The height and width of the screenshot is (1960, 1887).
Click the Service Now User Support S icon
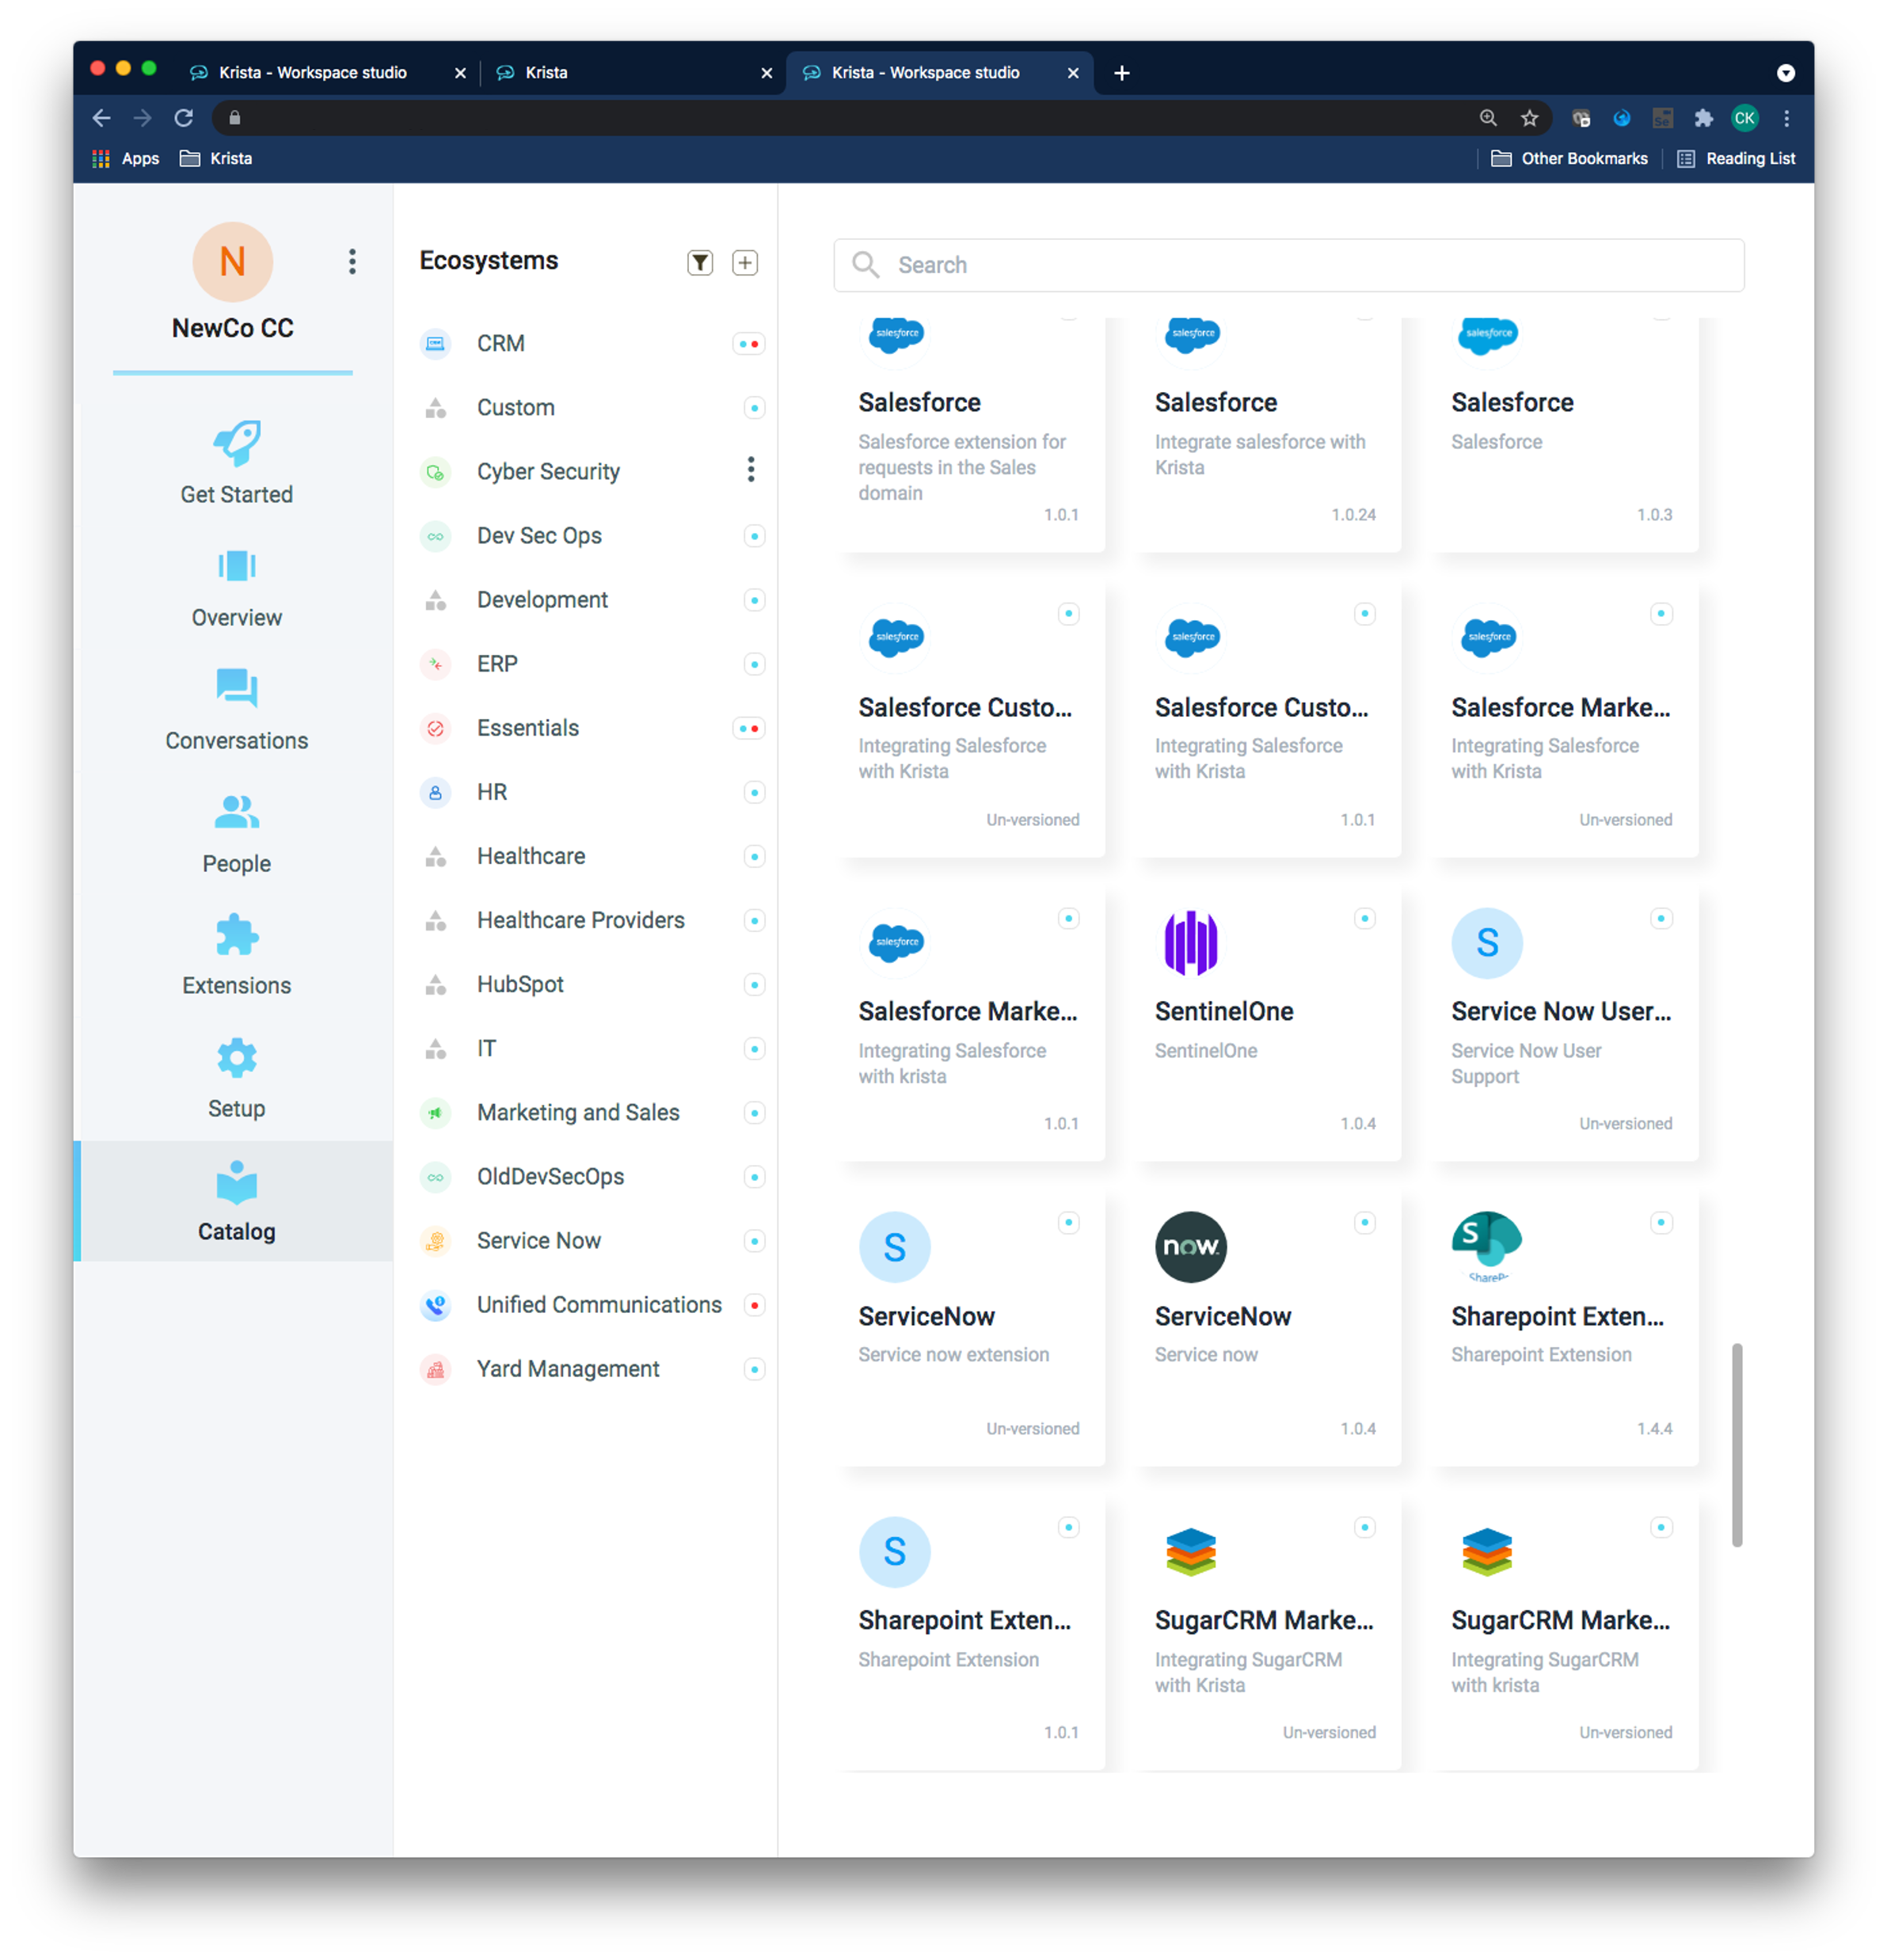point(1487,943)
